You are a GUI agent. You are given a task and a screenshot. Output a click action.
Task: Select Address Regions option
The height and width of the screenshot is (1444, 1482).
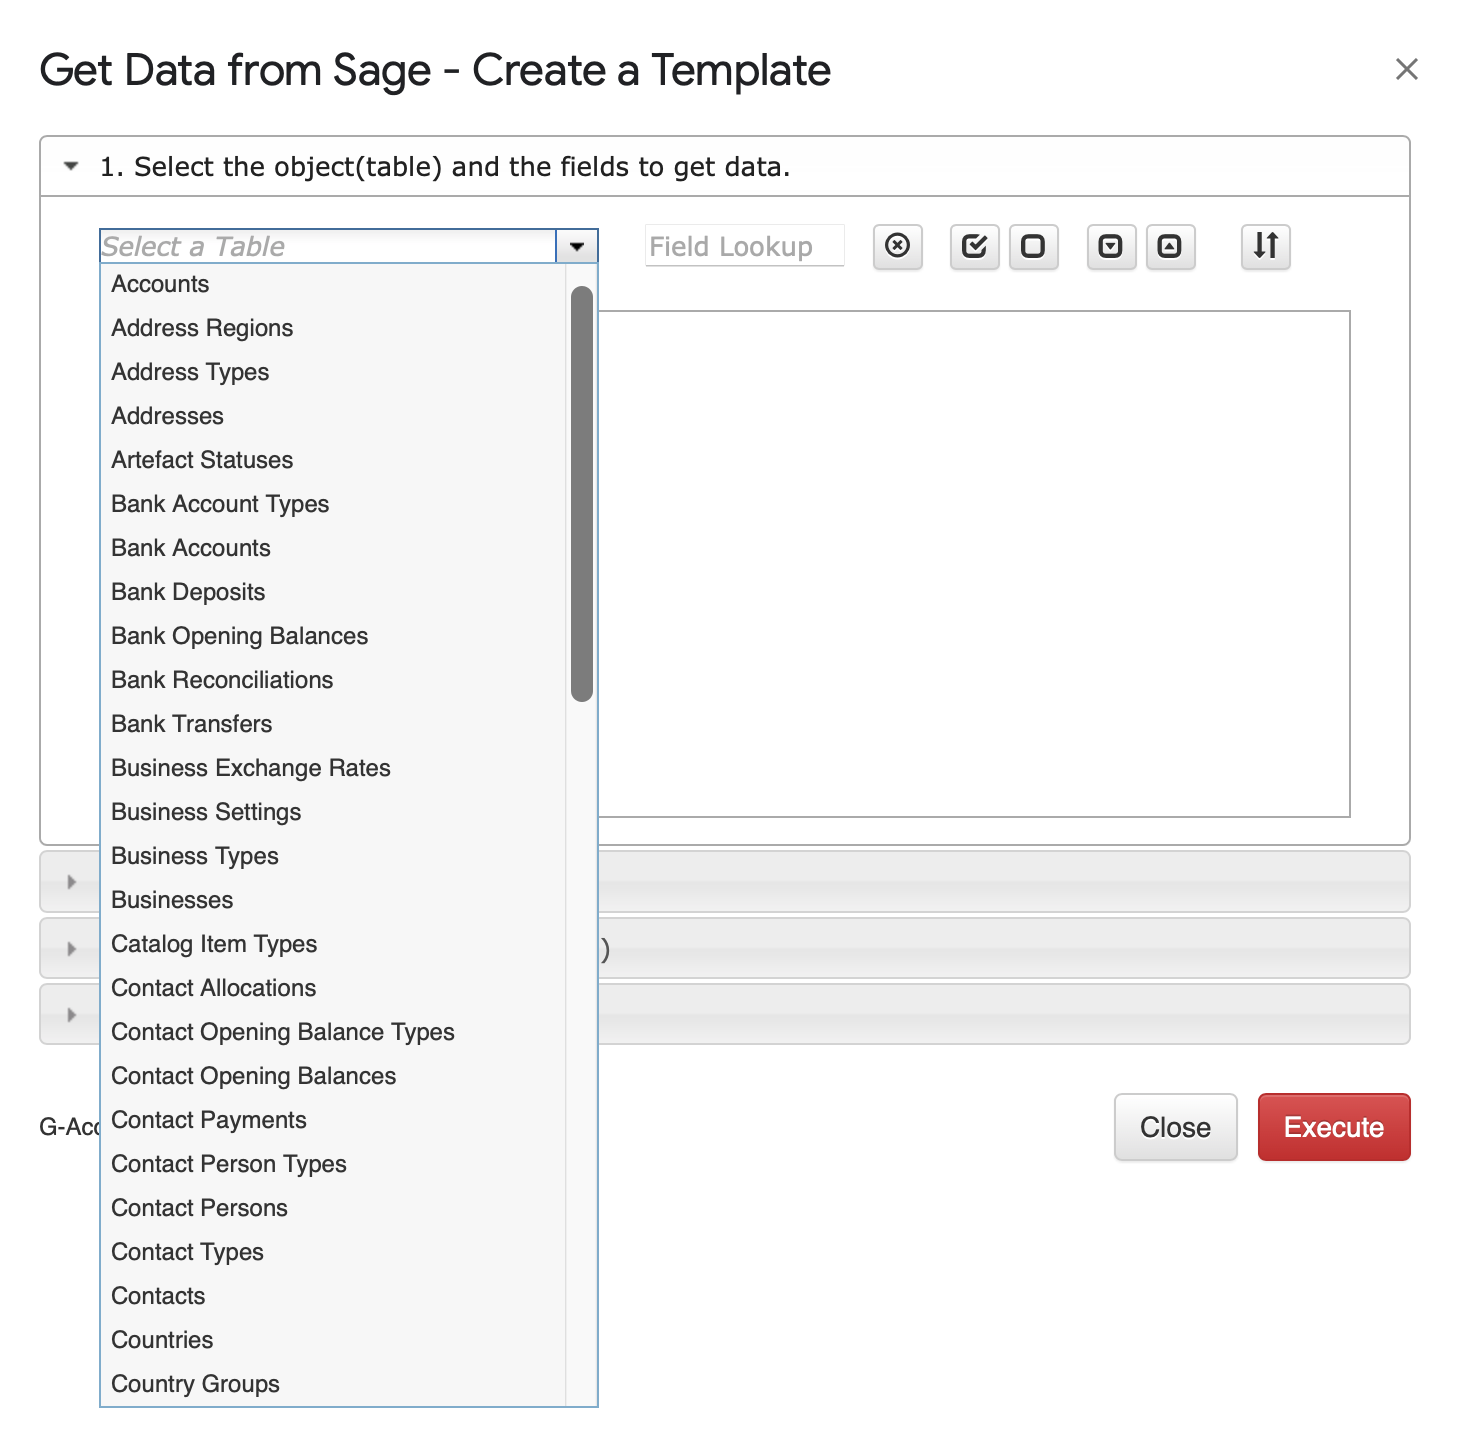pyautogui.click(x=334, y=328)
